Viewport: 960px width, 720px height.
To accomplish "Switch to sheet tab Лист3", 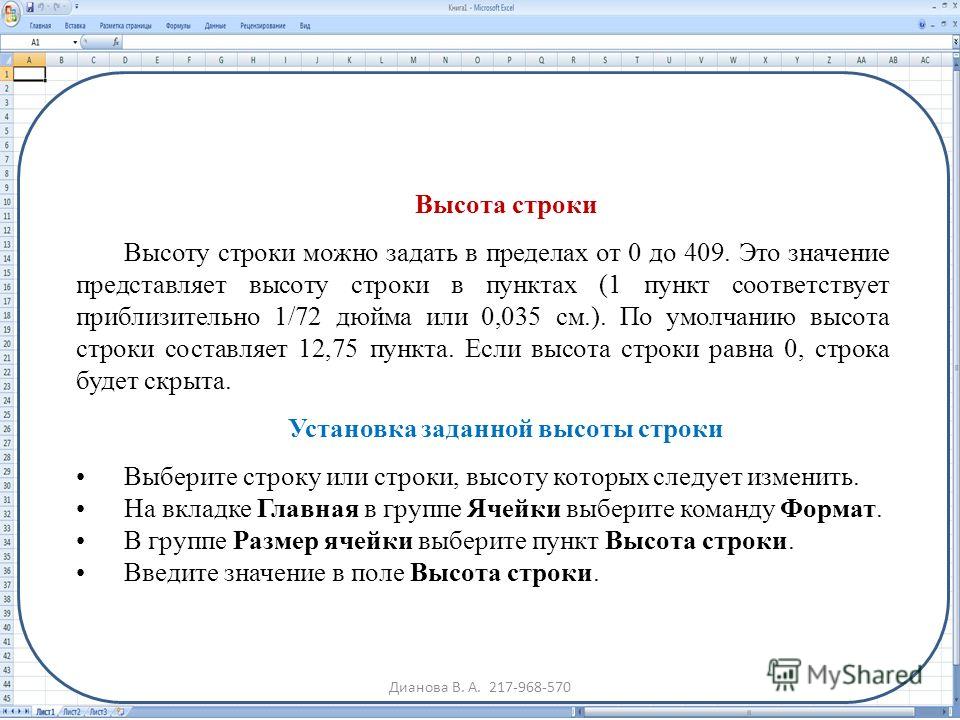I will click(x=98, y=712).
